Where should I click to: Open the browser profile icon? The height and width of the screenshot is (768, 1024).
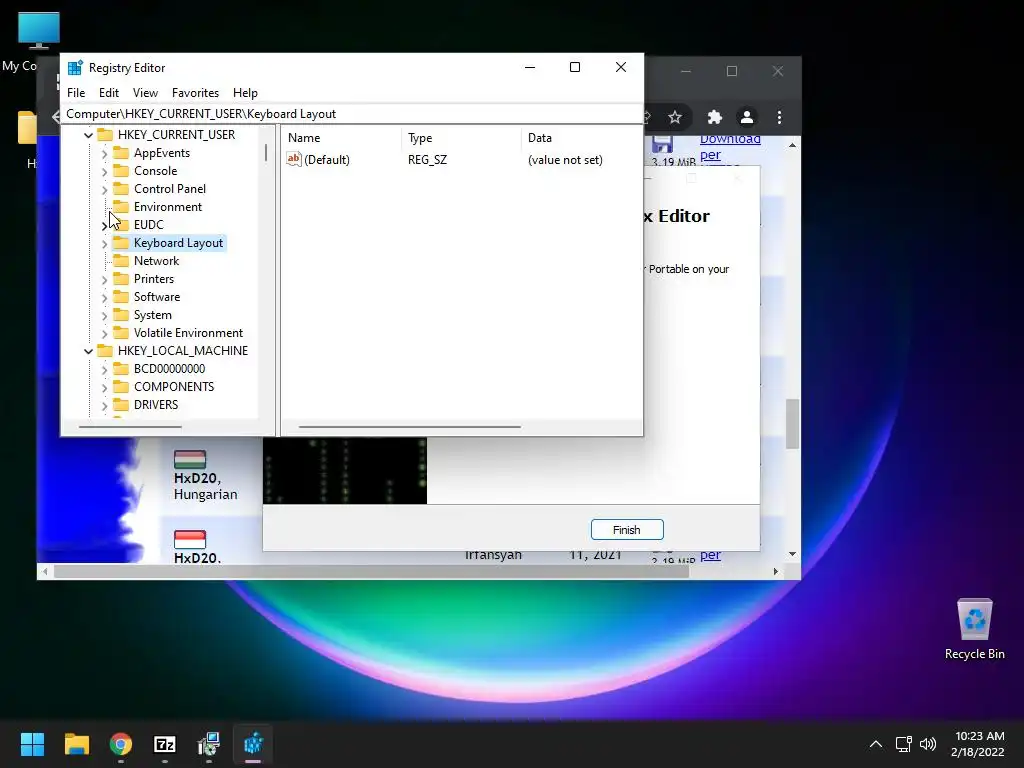pyautogui.click(x=746, y=118)
